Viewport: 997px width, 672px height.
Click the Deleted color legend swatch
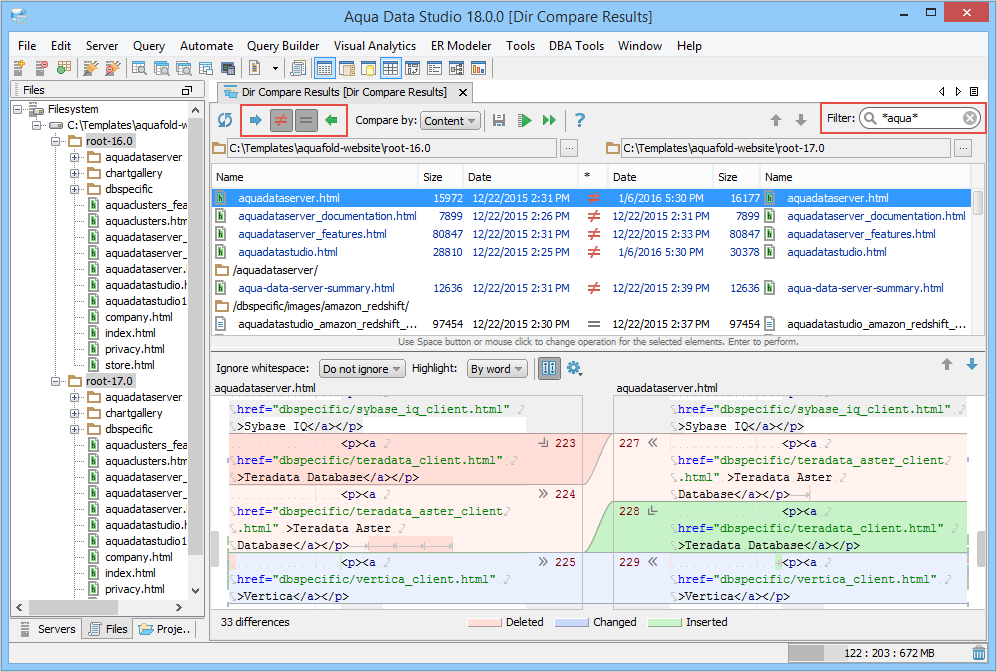click(484, 622)
